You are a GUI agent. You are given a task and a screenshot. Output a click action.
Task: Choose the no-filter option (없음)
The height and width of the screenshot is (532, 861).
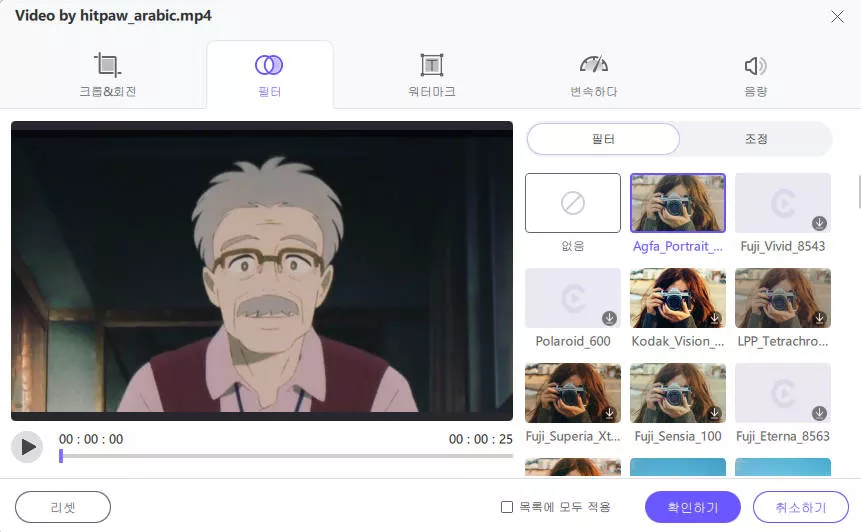pyautogui.click(x=573, y=203)
